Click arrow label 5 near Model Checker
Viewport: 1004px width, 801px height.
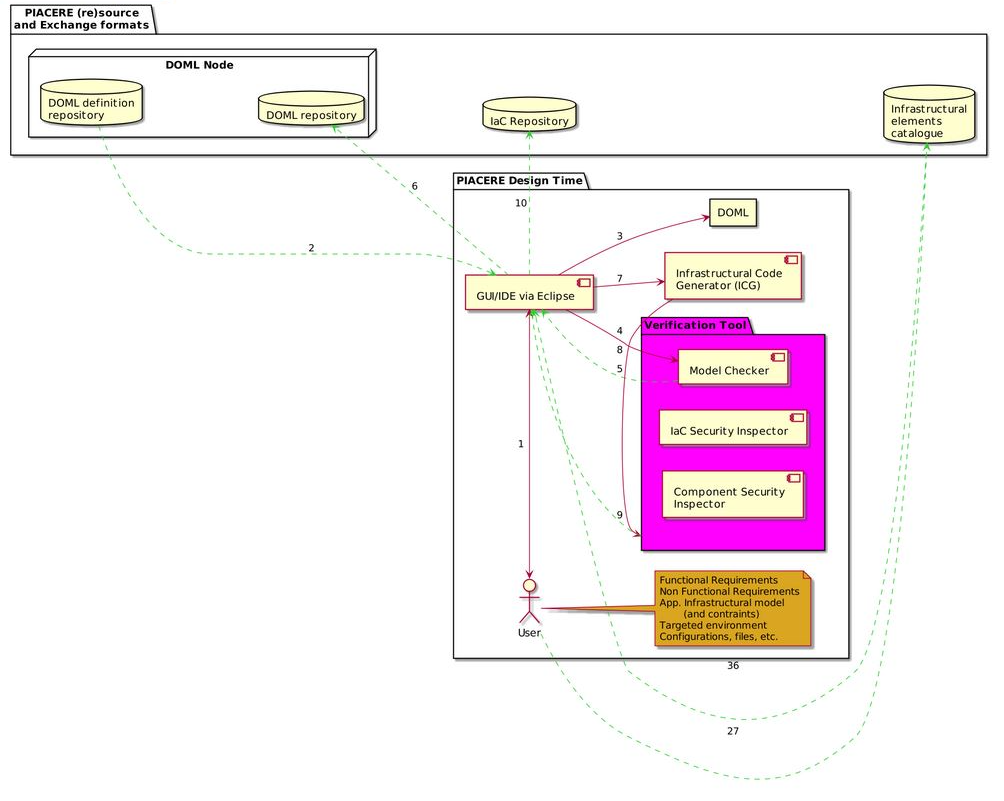tap(619, 369)
